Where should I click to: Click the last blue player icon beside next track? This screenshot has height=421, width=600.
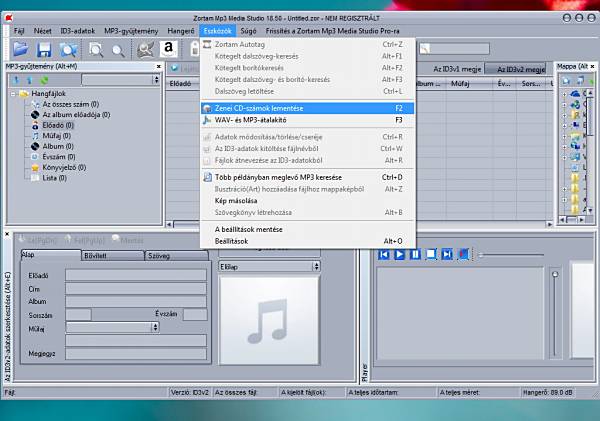(463, 254)
